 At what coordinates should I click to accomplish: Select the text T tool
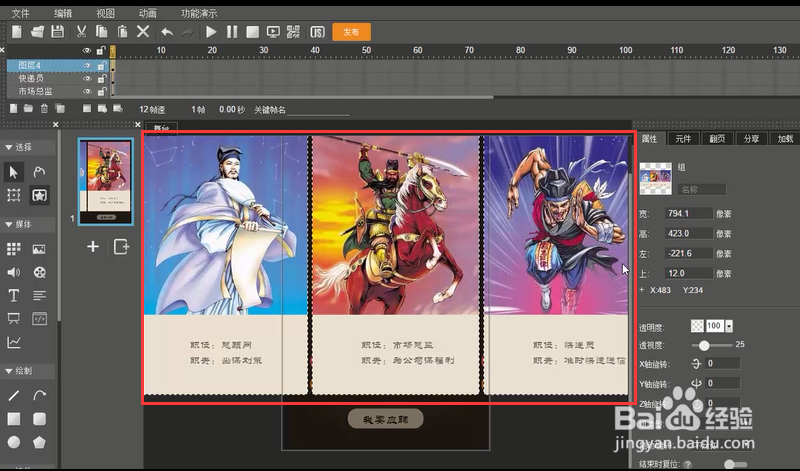click(14, 295)
